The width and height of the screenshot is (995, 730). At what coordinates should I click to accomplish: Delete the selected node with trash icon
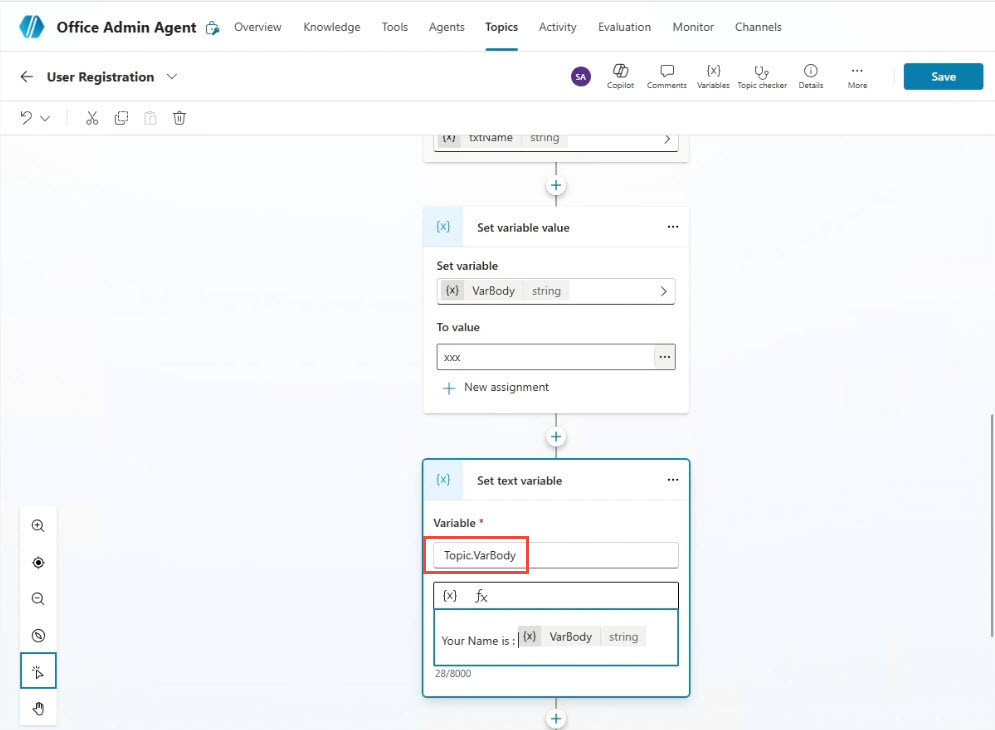pos(180,118)
